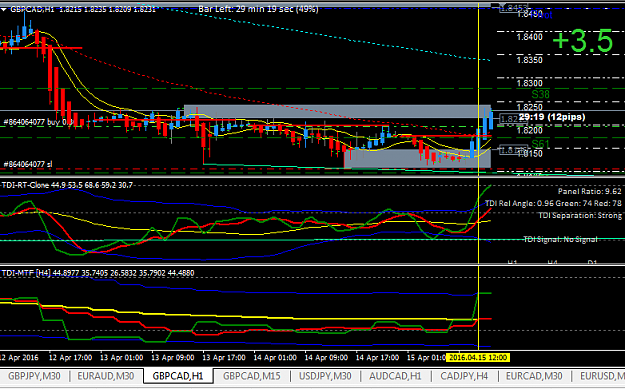
Task: Click the 1.8250 price scale value
Action: (x=530, y=107)
